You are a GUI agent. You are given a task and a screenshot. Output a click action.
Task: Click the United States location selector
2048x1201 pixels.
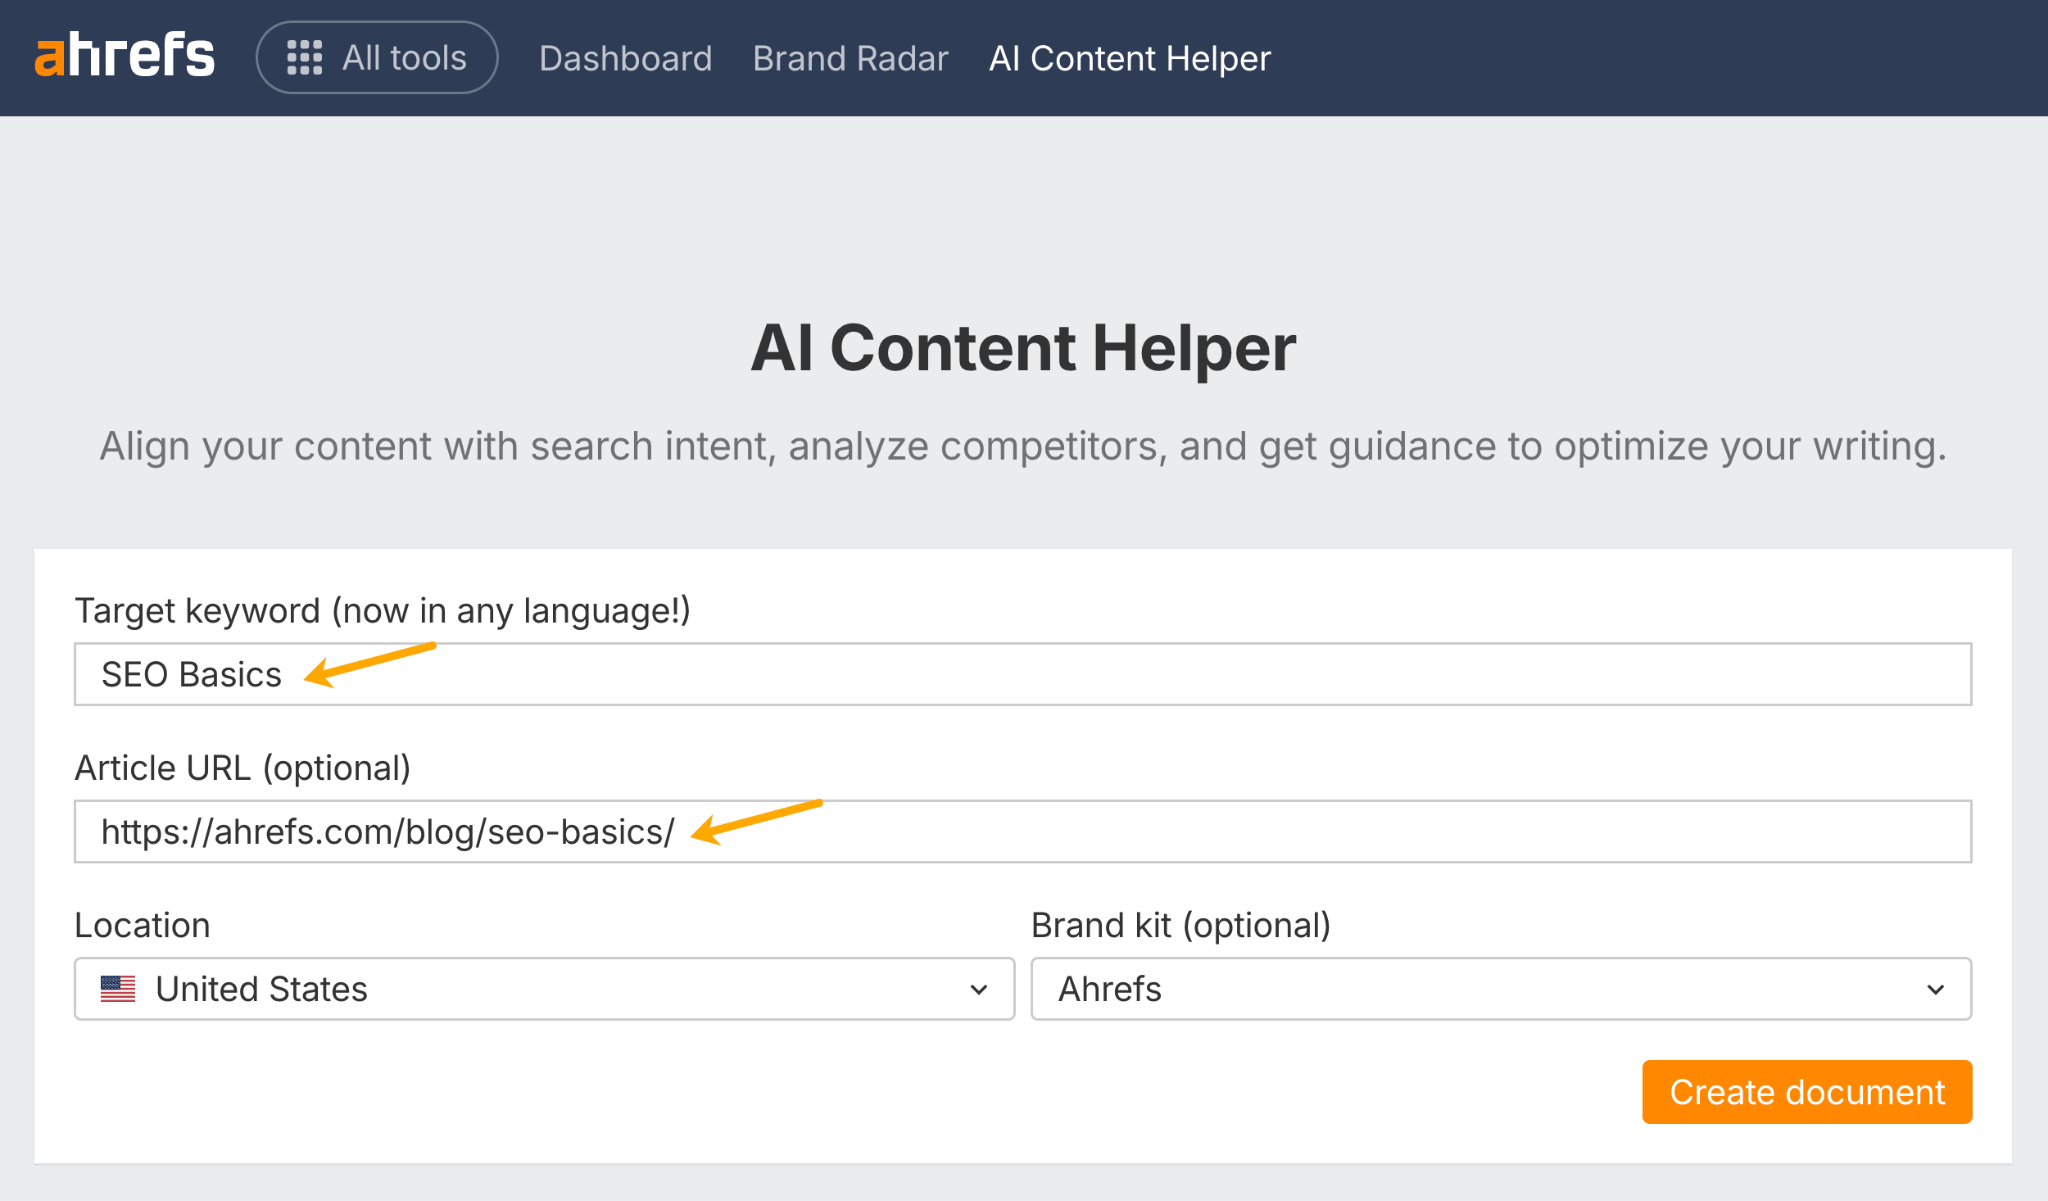point(544,989)
